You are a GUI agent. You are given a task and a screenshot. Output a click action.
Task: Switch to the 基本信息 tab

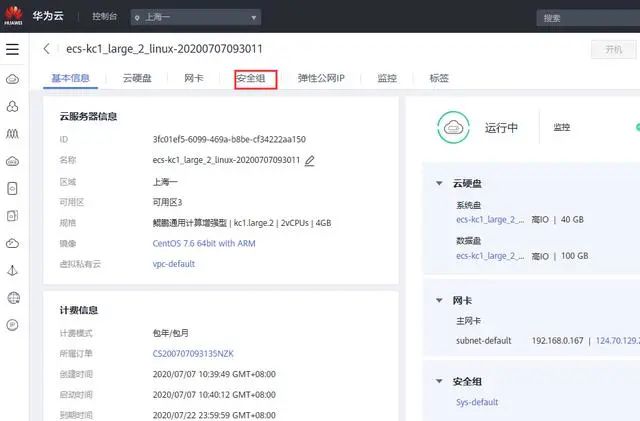click(70, 78)
